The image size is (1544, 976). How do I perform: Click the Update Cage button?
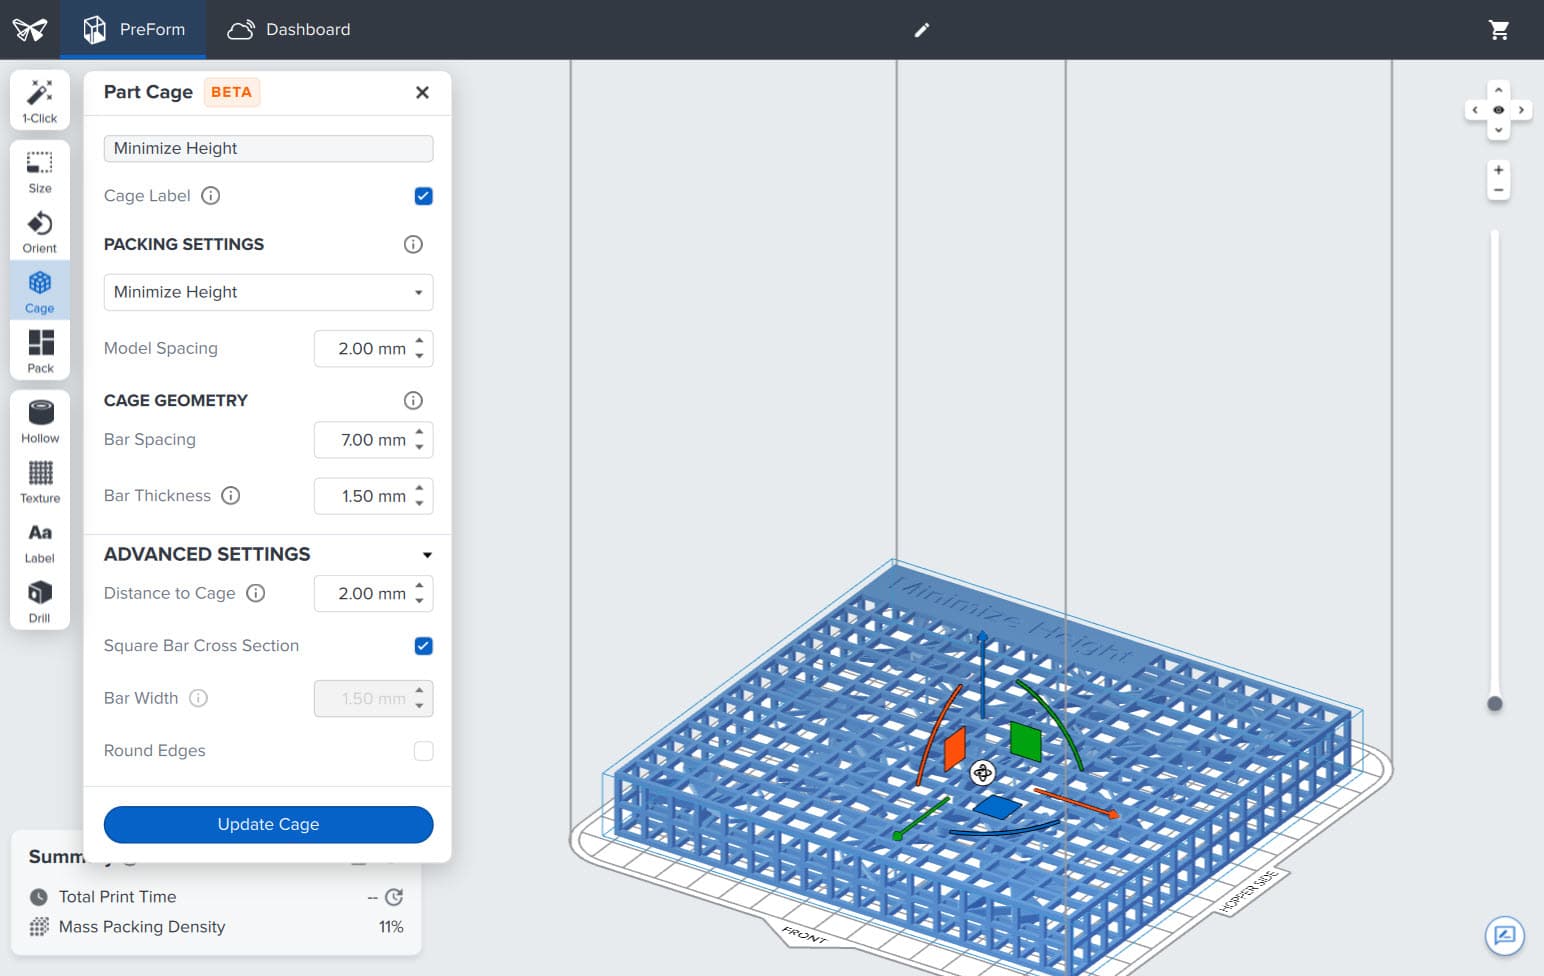[268, 825]
